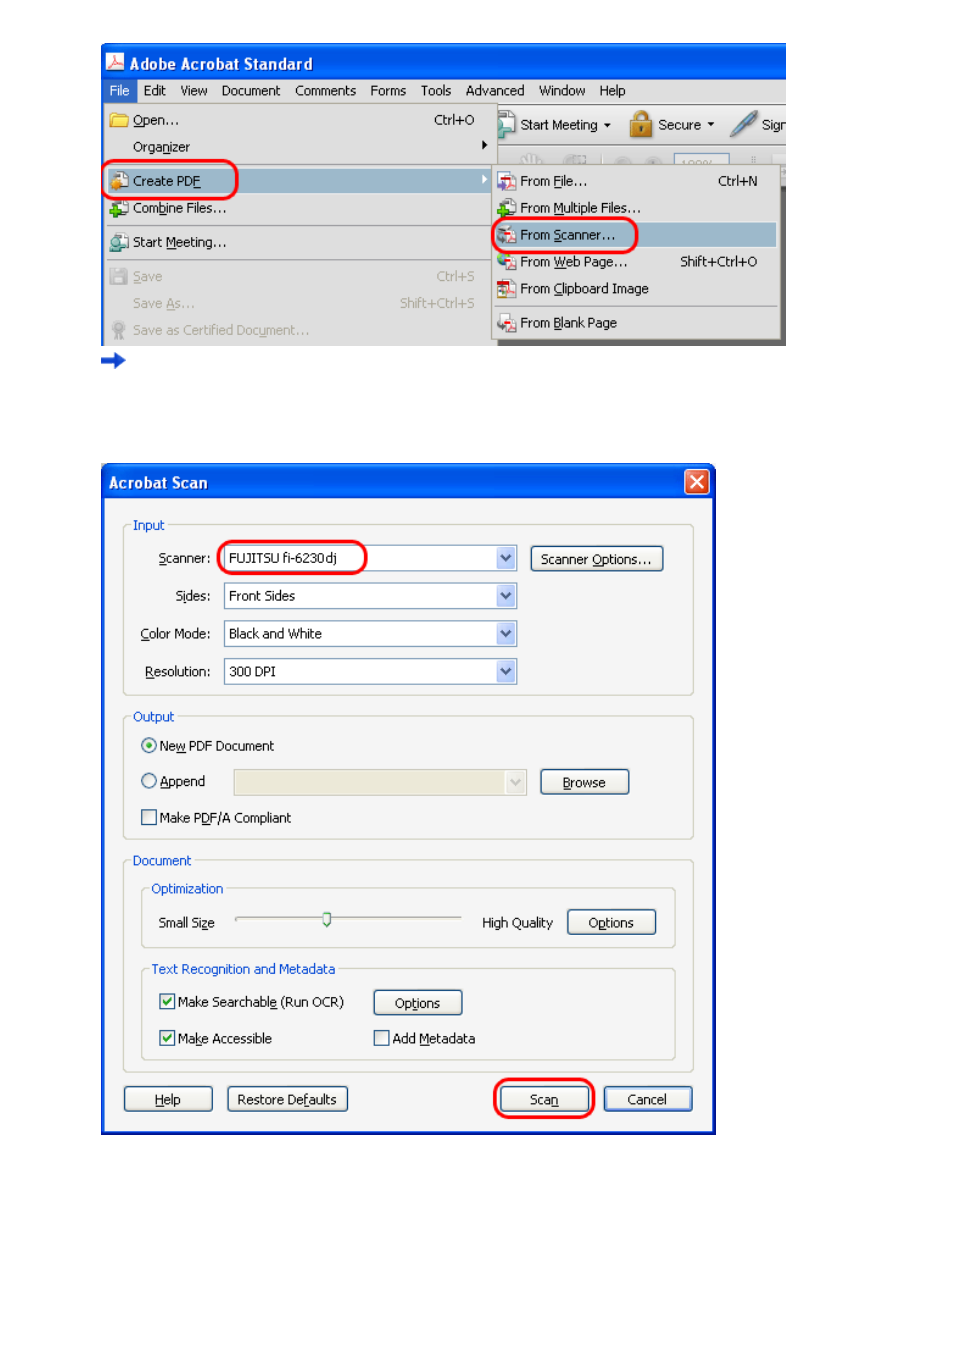
Task: Toggle Make Searchable (Run OCR) checkbox
Action: click(x=167, y=1001)
